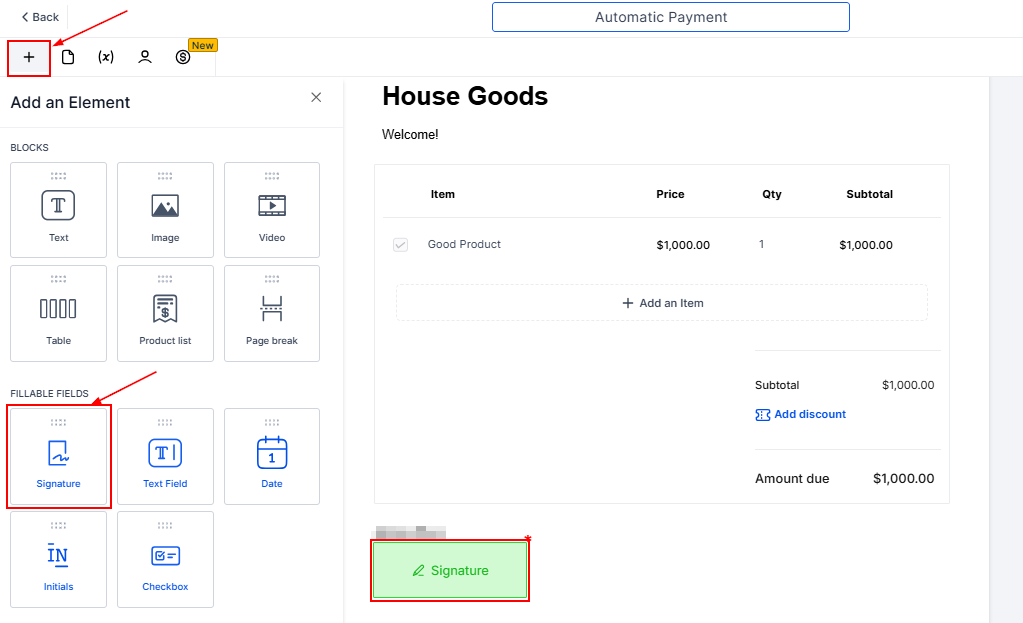Screen dimensions: 1023x623
Task: Click the Add discount link
Action: (x=801, y=414)
